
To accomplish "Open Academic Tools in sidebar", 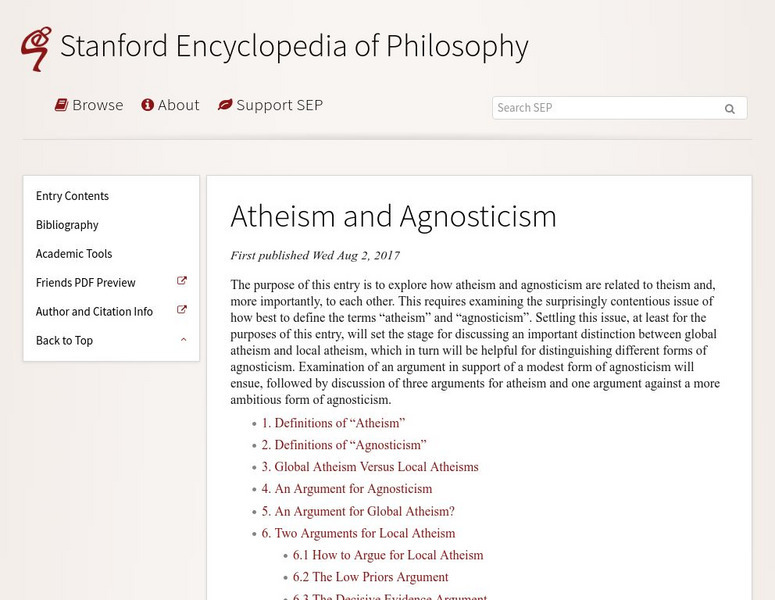I will (74, 254).
